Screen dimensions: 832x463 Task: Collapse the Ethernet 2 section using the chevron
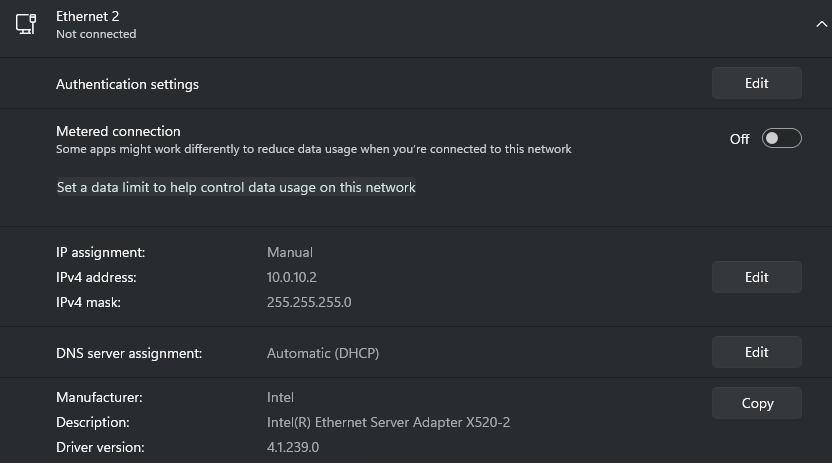point(821,24)
